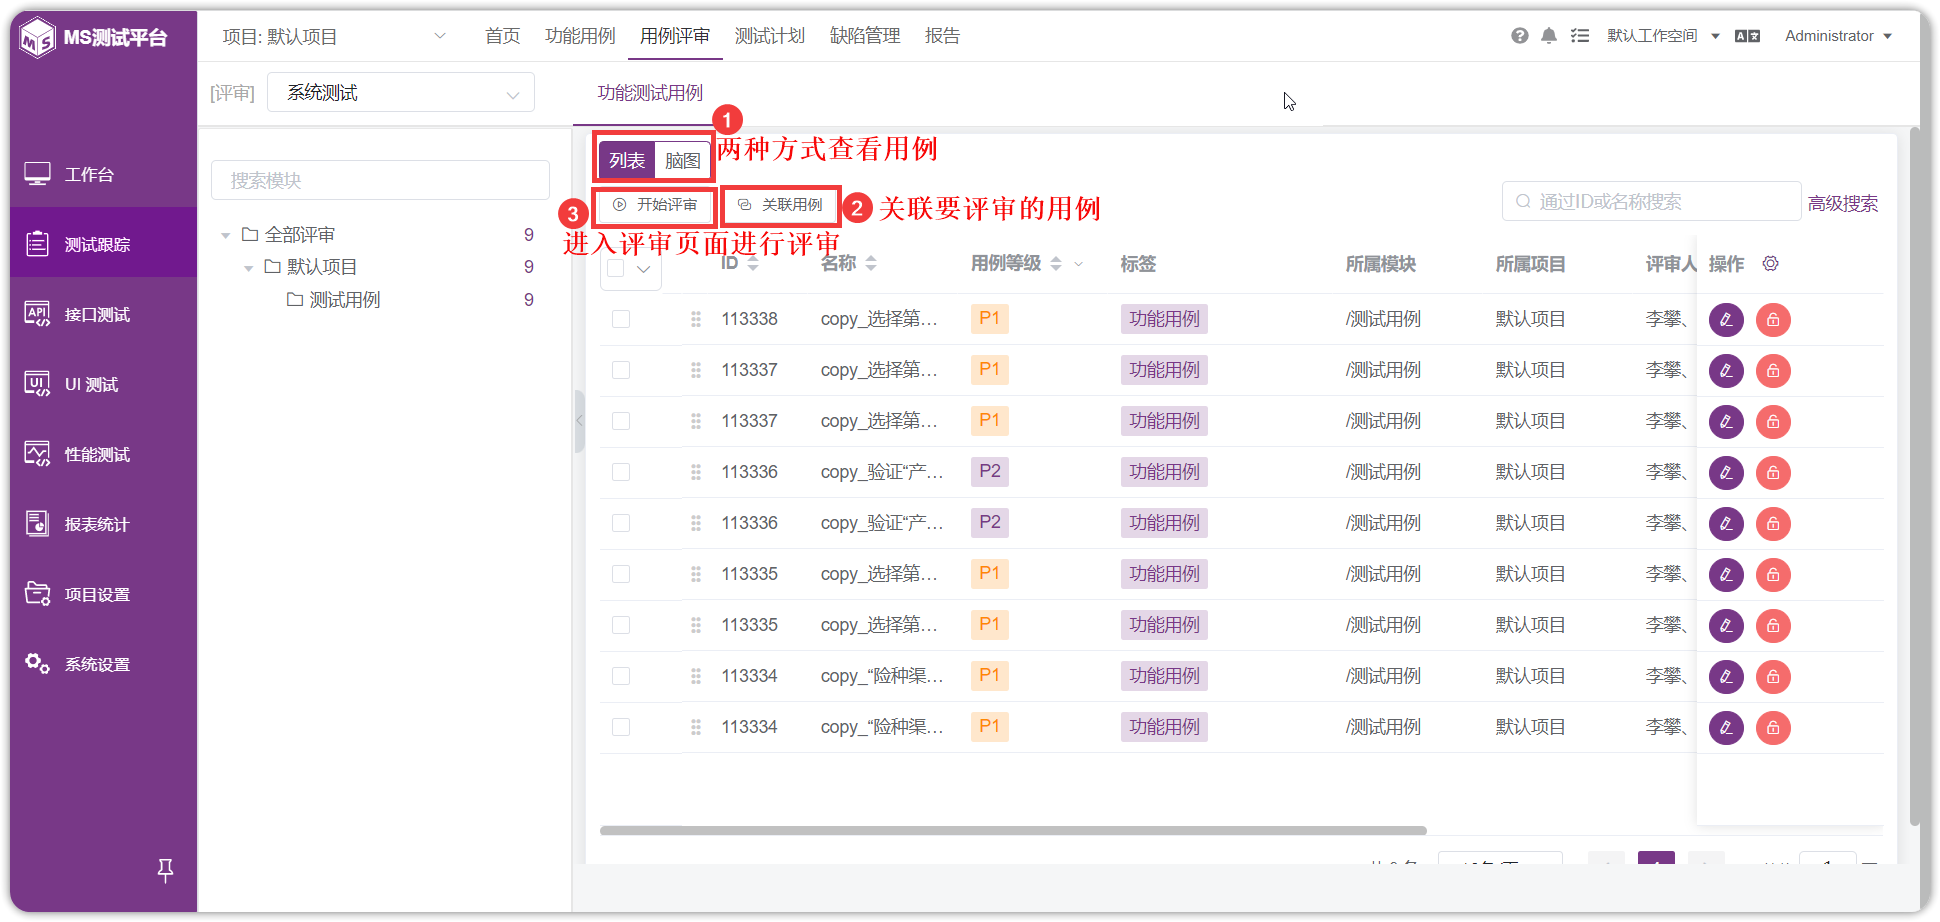Viewport: 1940px width, 922px height.
Task: Open 系统设置 in the sidebar
Action: 103,664
